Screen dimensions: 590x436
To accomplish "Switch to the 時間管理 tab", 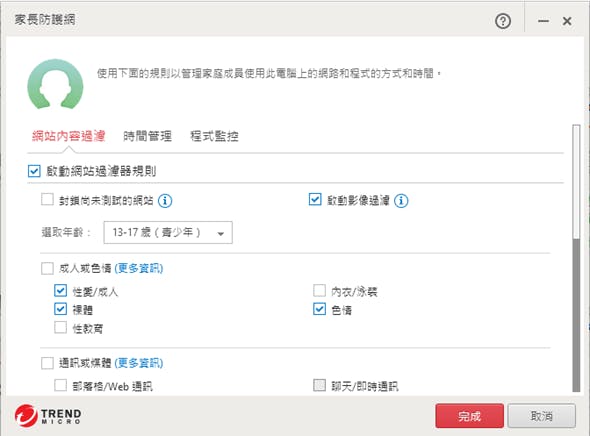I will [x=148, y=136].
